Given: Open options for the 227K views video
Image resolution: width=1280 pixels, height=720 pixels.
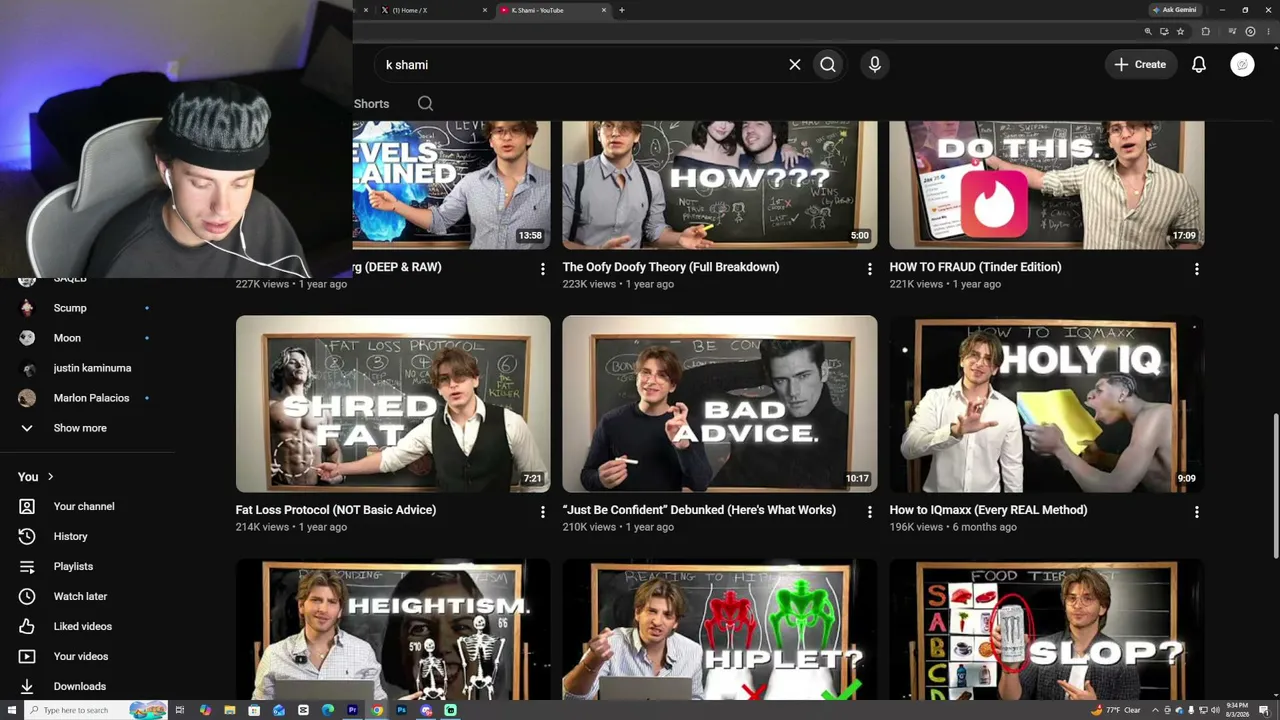Looking at the screenshot, I should click(543, 269).
